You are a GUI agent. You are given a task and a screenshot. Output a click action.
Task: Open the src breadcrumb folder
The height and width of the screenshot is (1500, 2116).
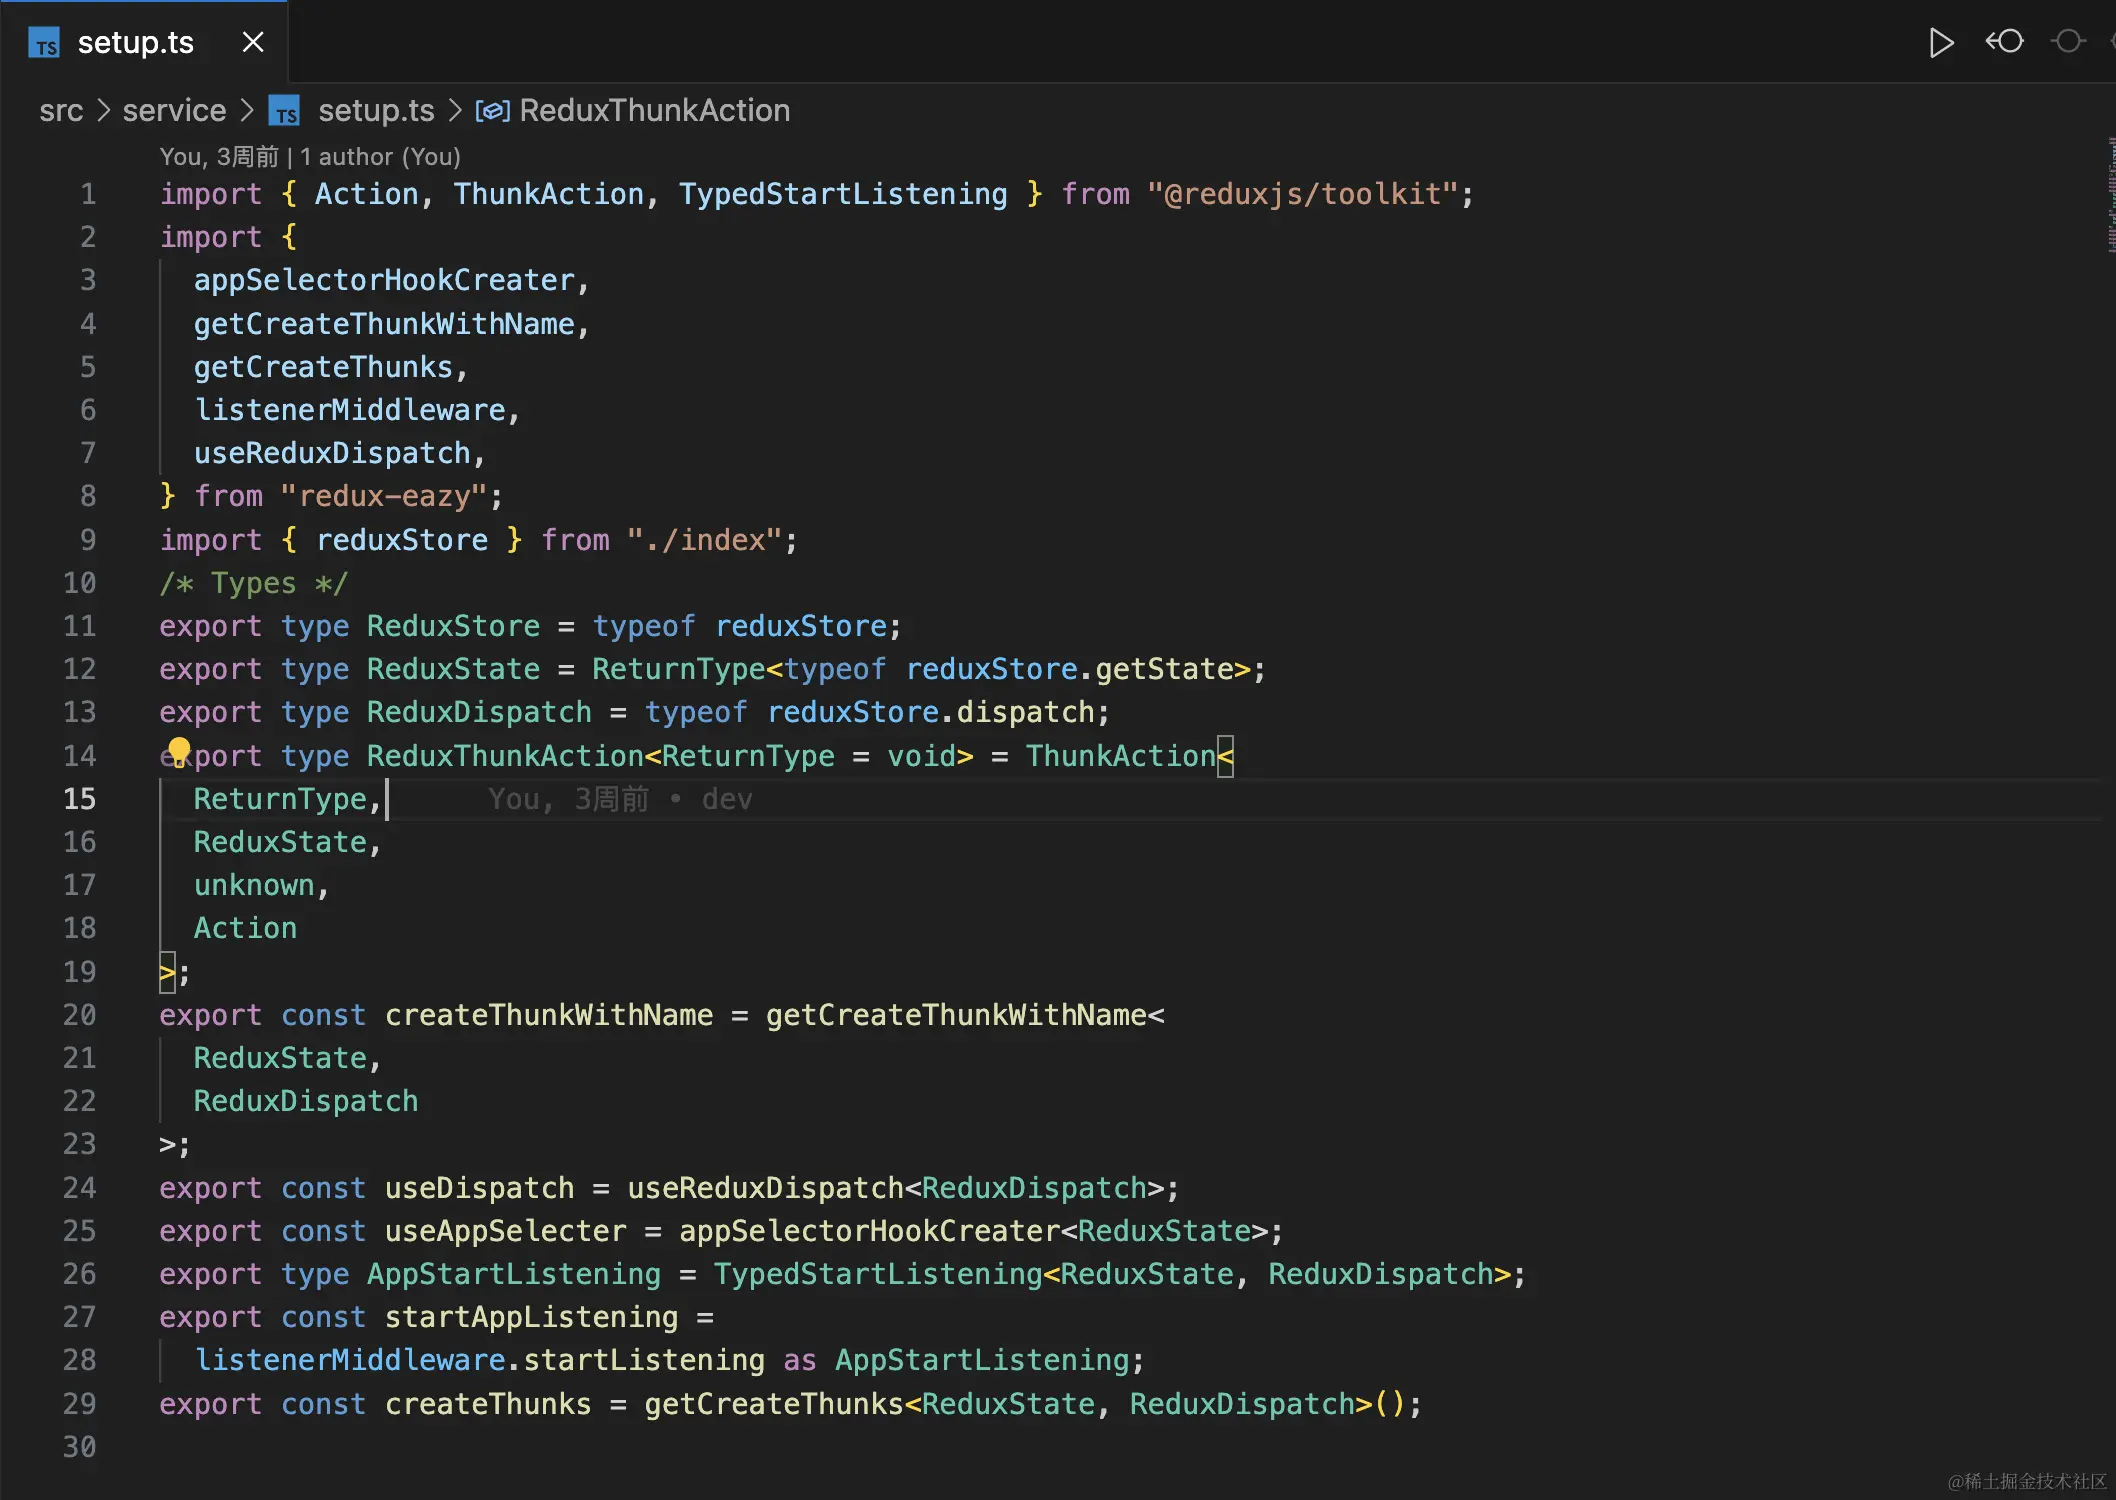(61, 111)
